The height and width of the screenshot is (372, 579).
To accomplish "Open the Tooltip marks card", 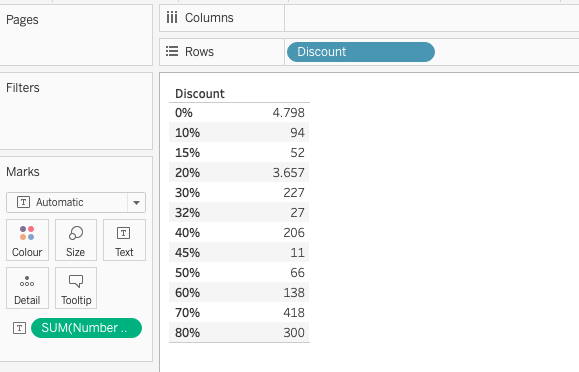I will 76,288.
